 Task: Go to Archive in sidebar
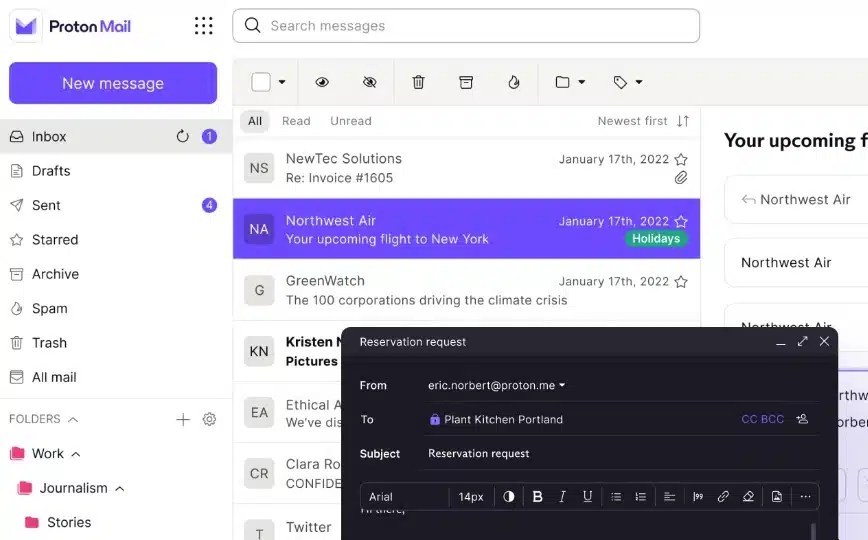click(55, 274)
